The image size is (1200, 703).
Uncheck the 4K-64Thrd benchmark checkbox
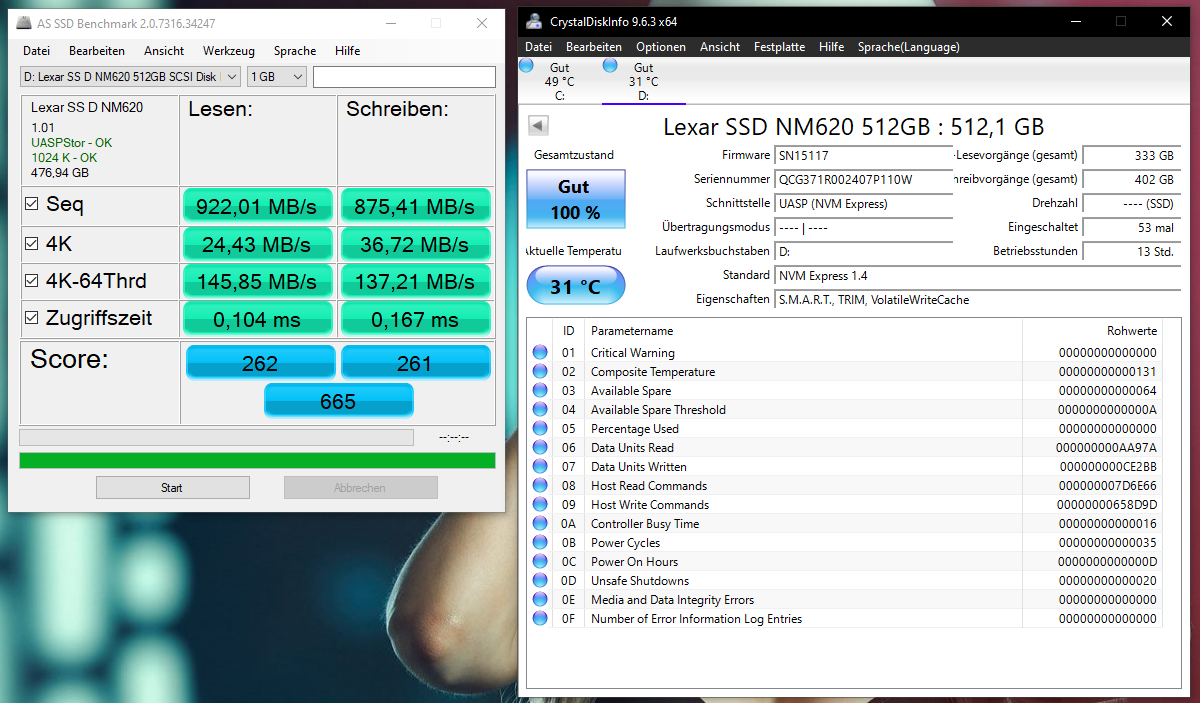pyautogui.click(x=31, y=281)
